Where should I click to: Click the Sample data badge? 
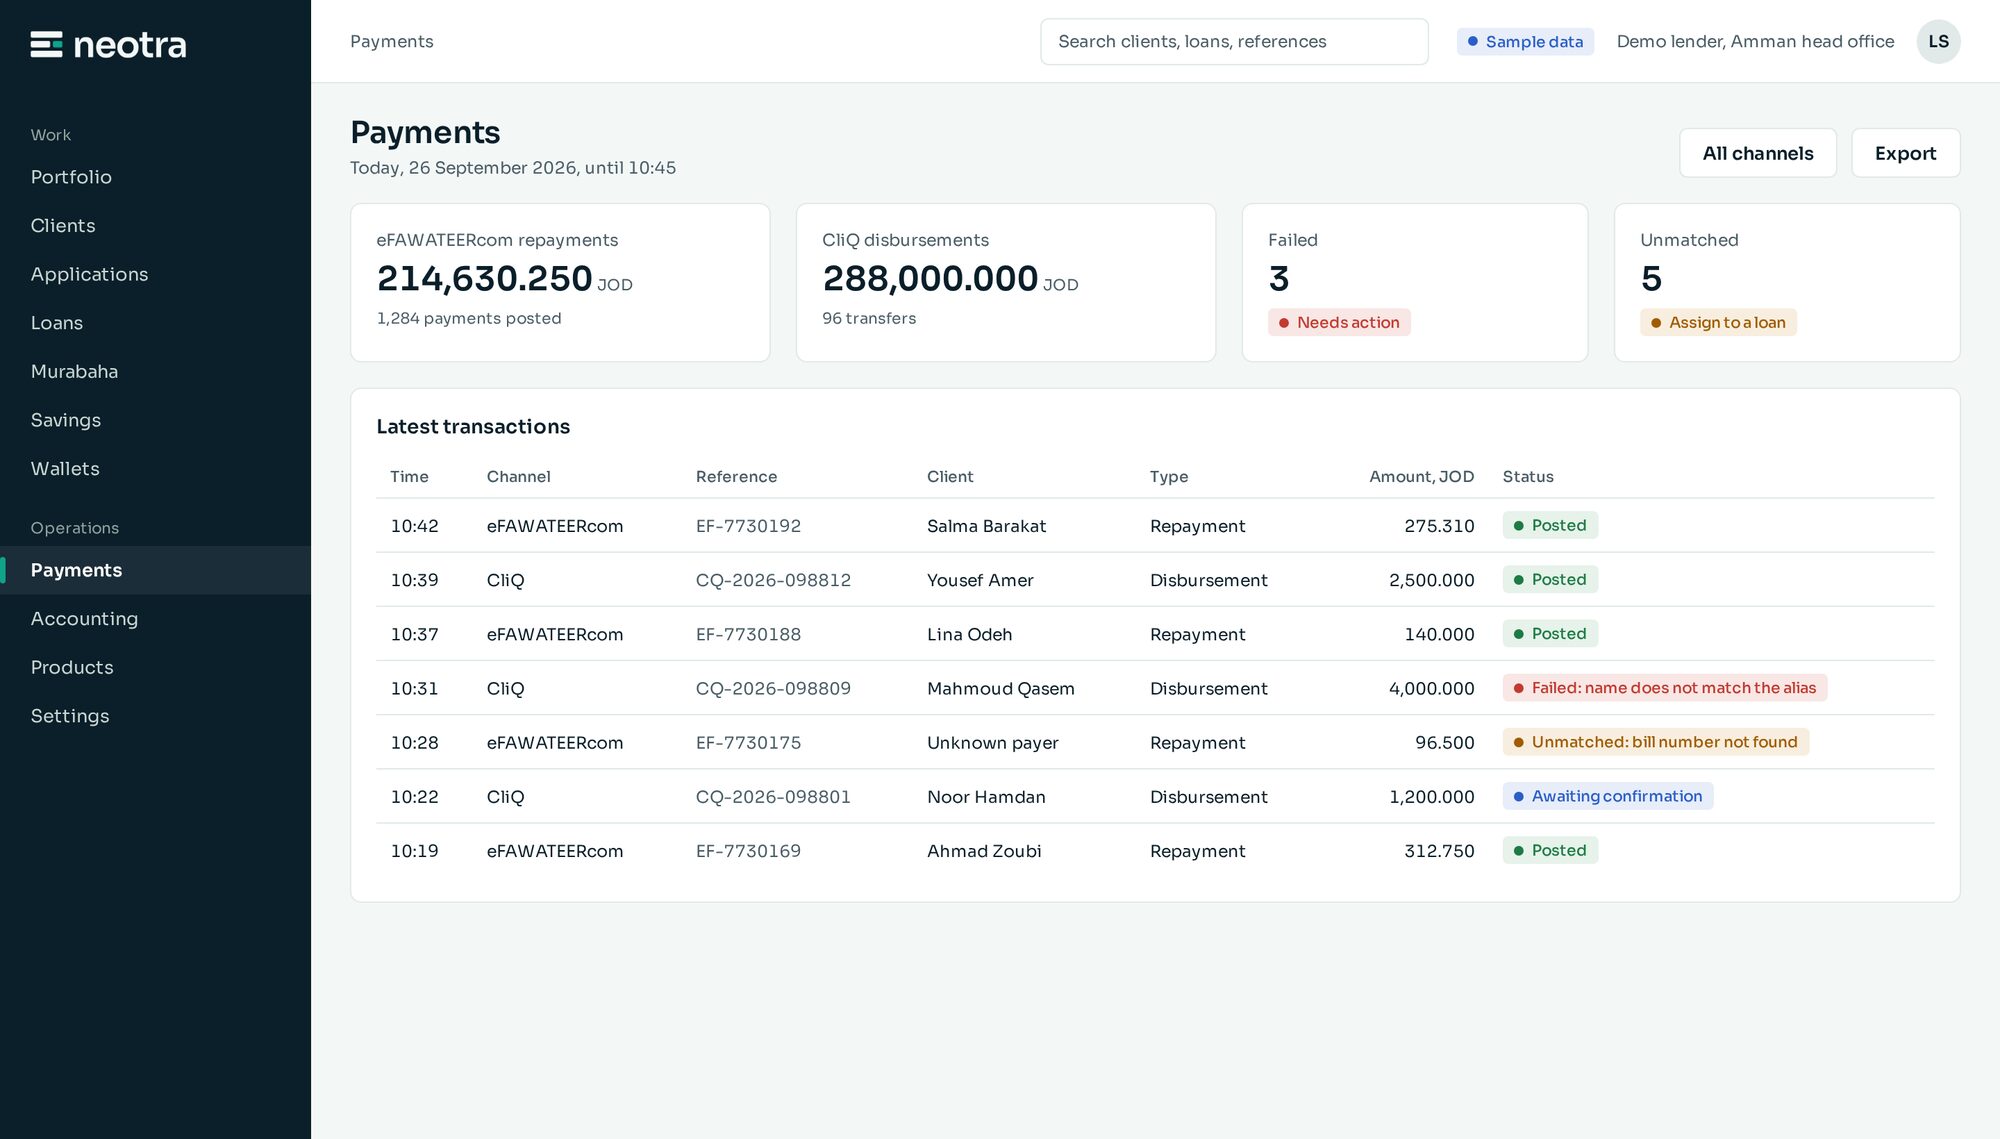coord(1525,41)
